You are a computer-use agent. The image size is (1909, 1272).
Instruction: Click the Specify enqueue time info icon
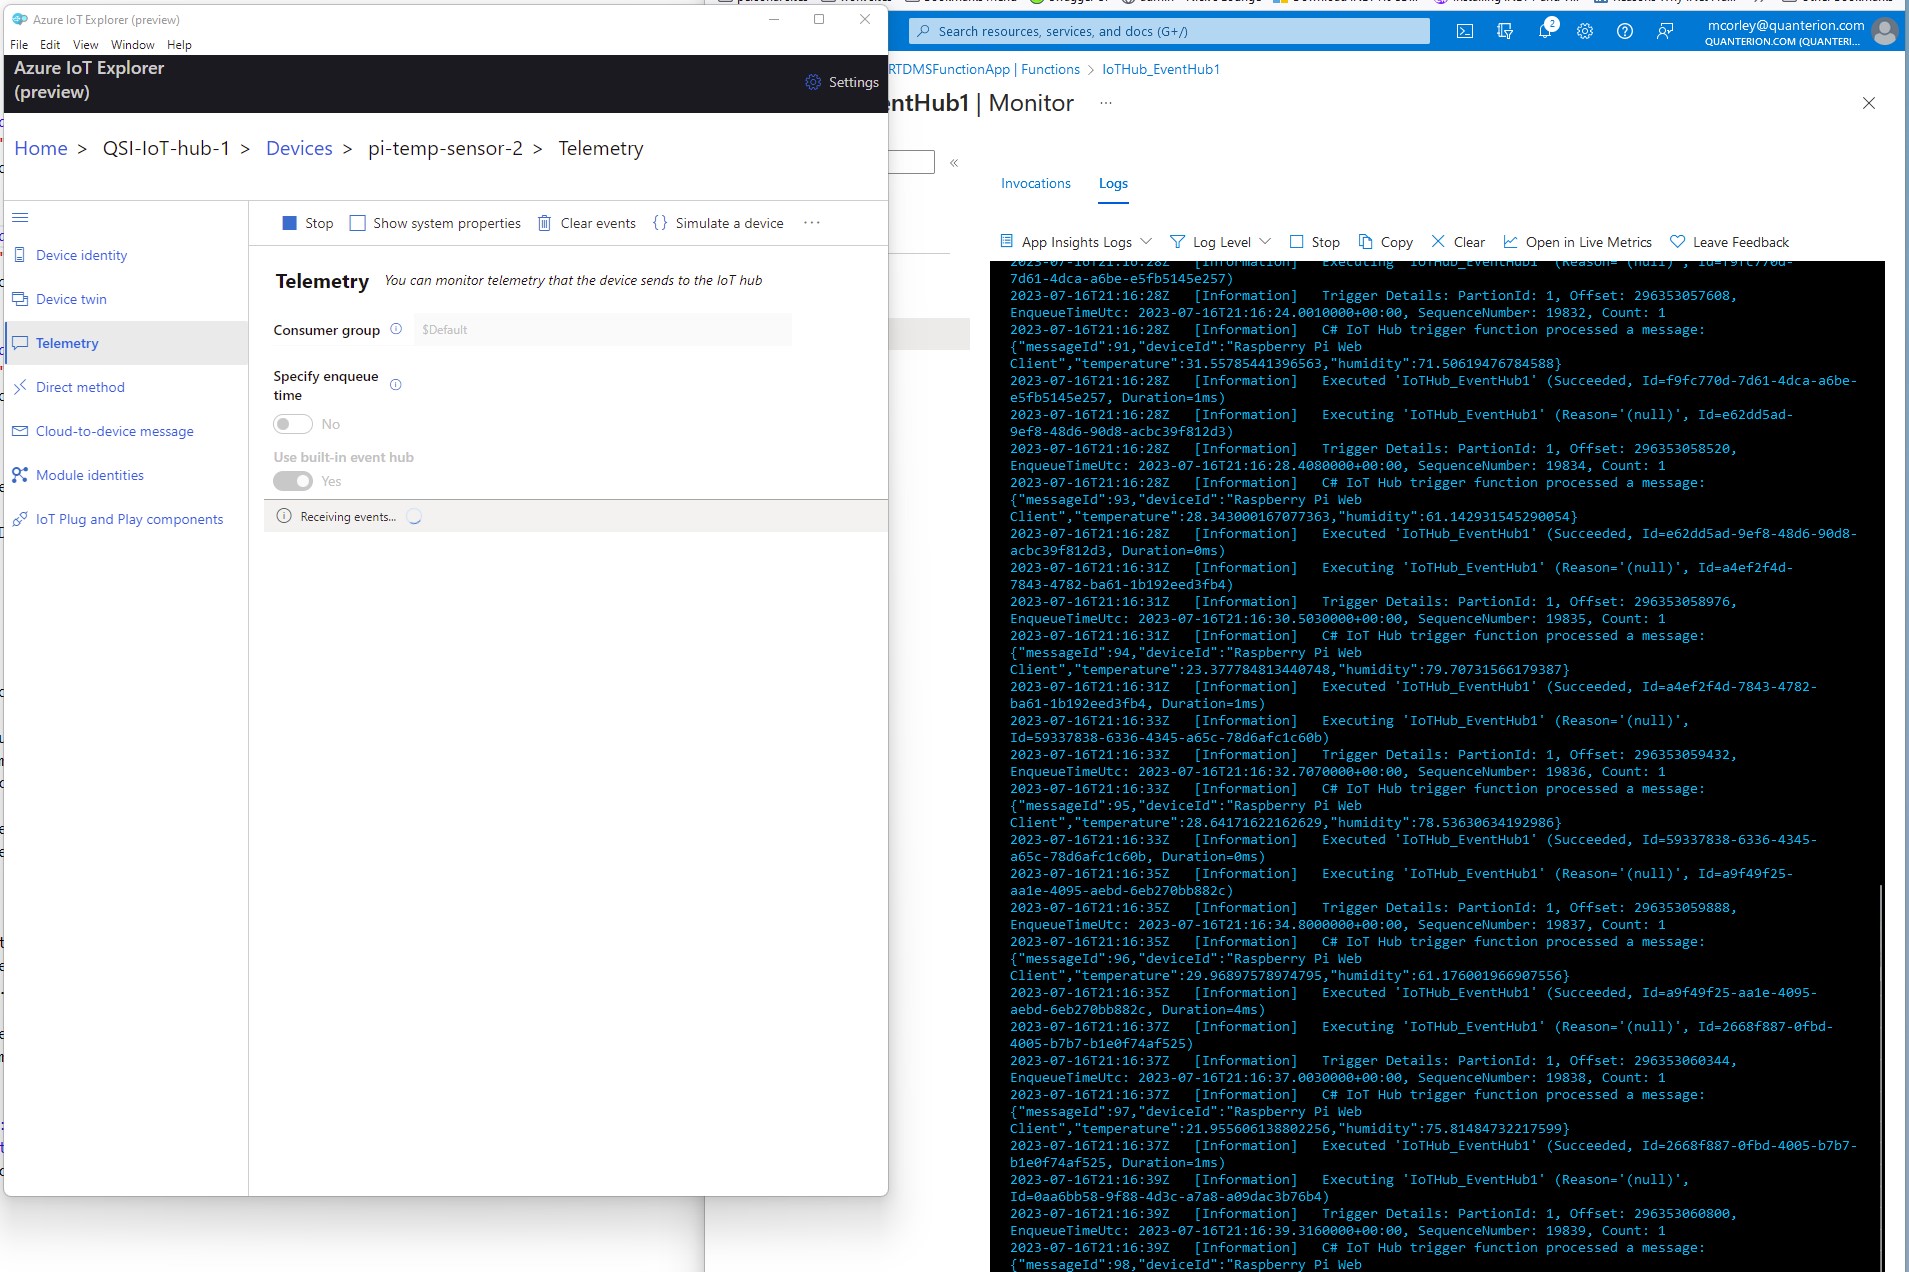coord(396,385)
